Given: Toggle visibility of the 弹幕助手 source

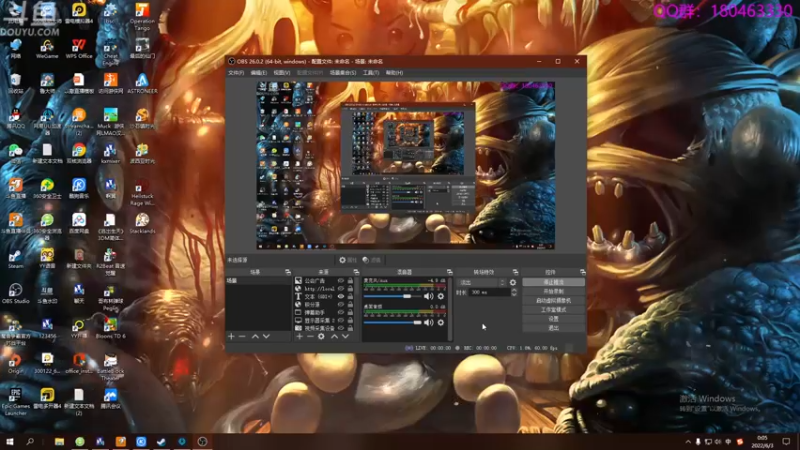Looking at the screenshot, I should tap(341, 312).
